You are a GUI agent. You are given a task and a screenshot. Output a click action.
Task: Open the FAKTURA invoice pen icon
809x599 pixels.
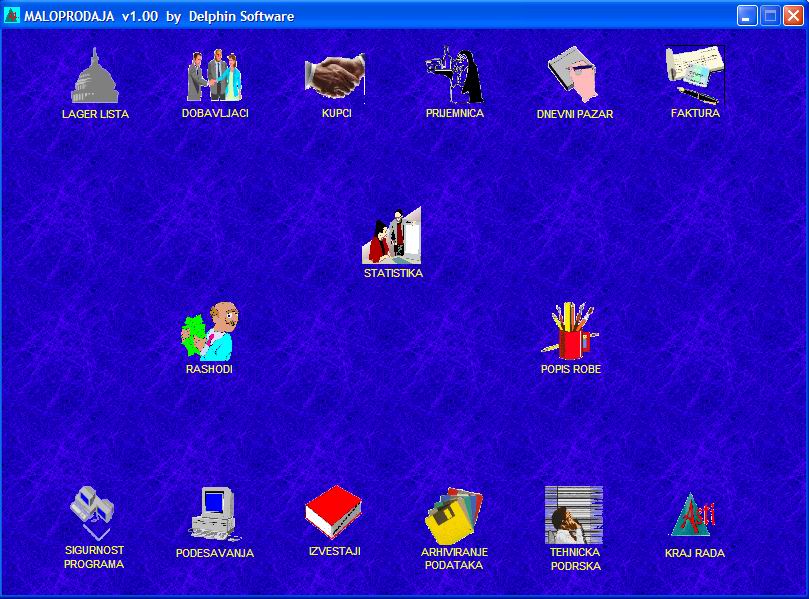point(695,75)
